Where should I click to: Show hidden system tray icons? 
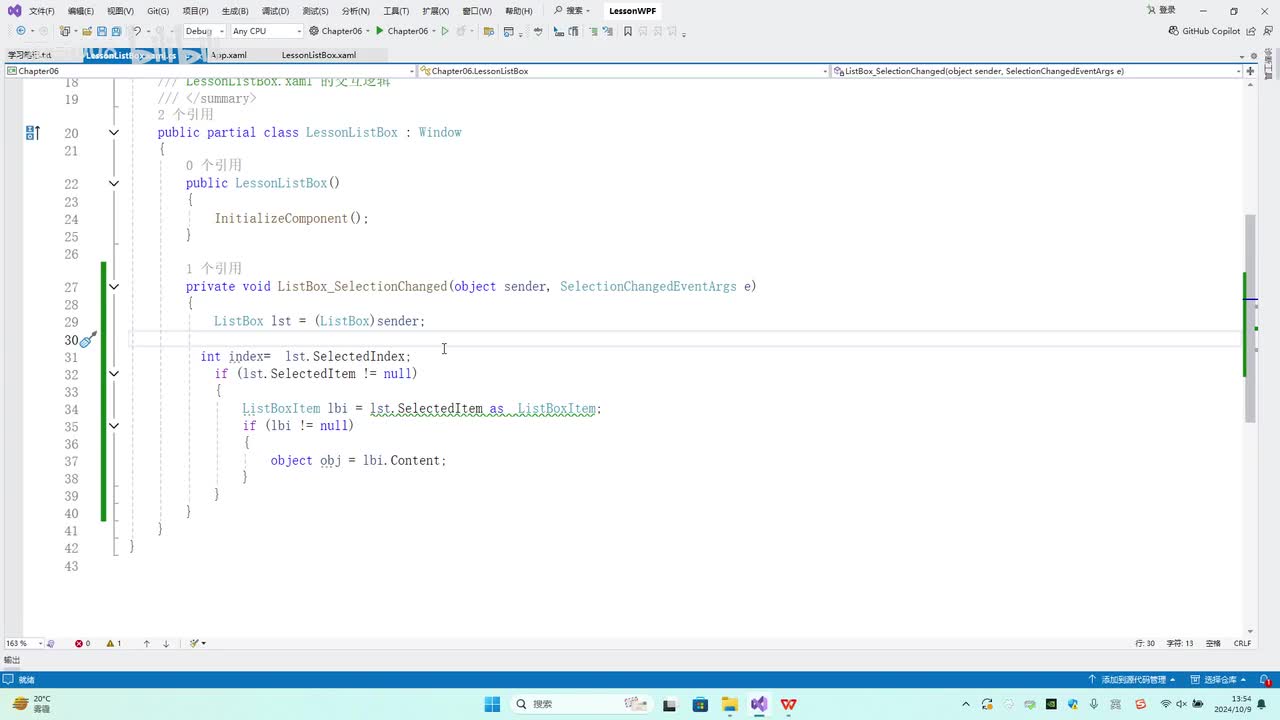pos(966,704)
